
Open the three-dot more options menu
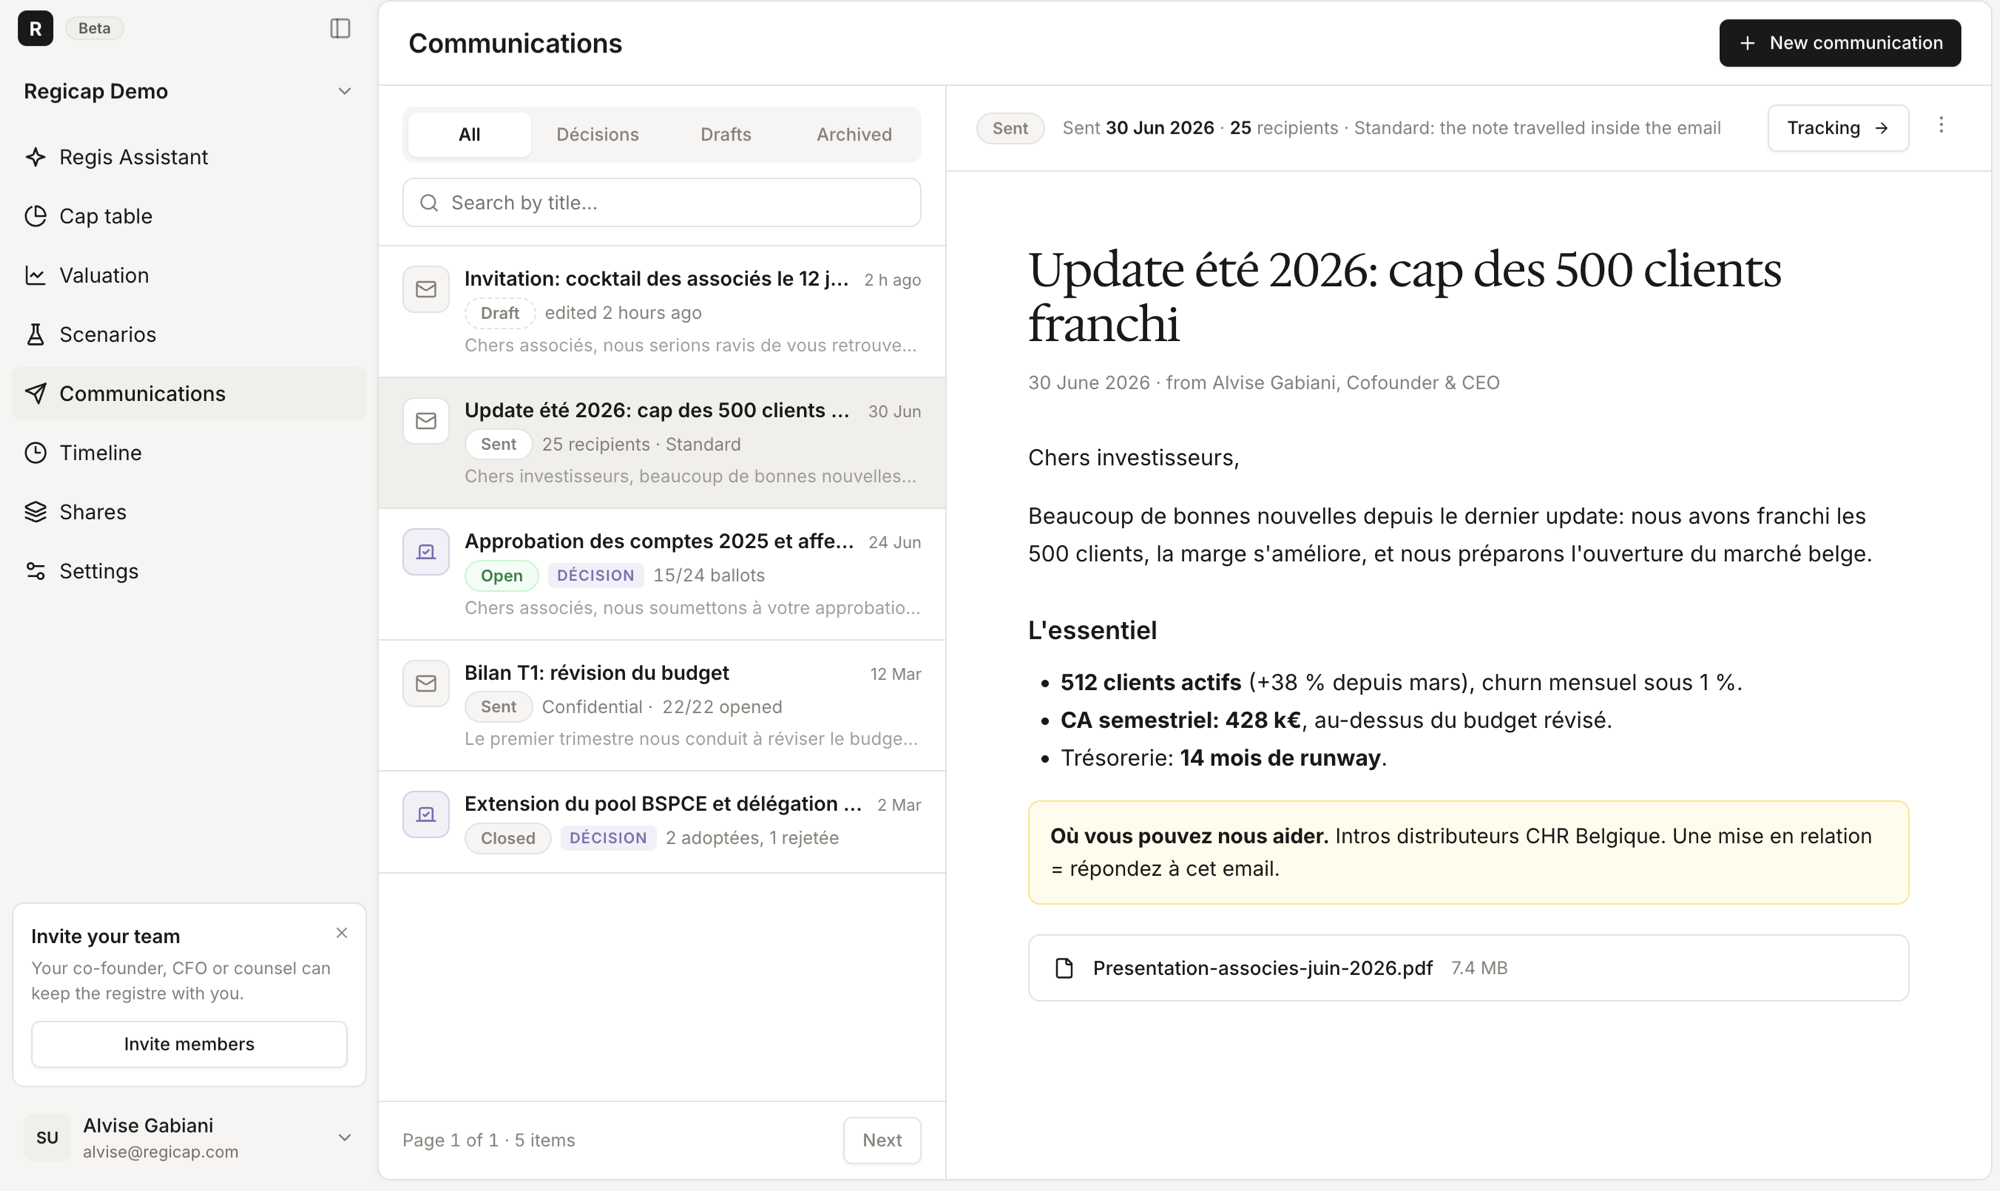tap(1941, 125)
